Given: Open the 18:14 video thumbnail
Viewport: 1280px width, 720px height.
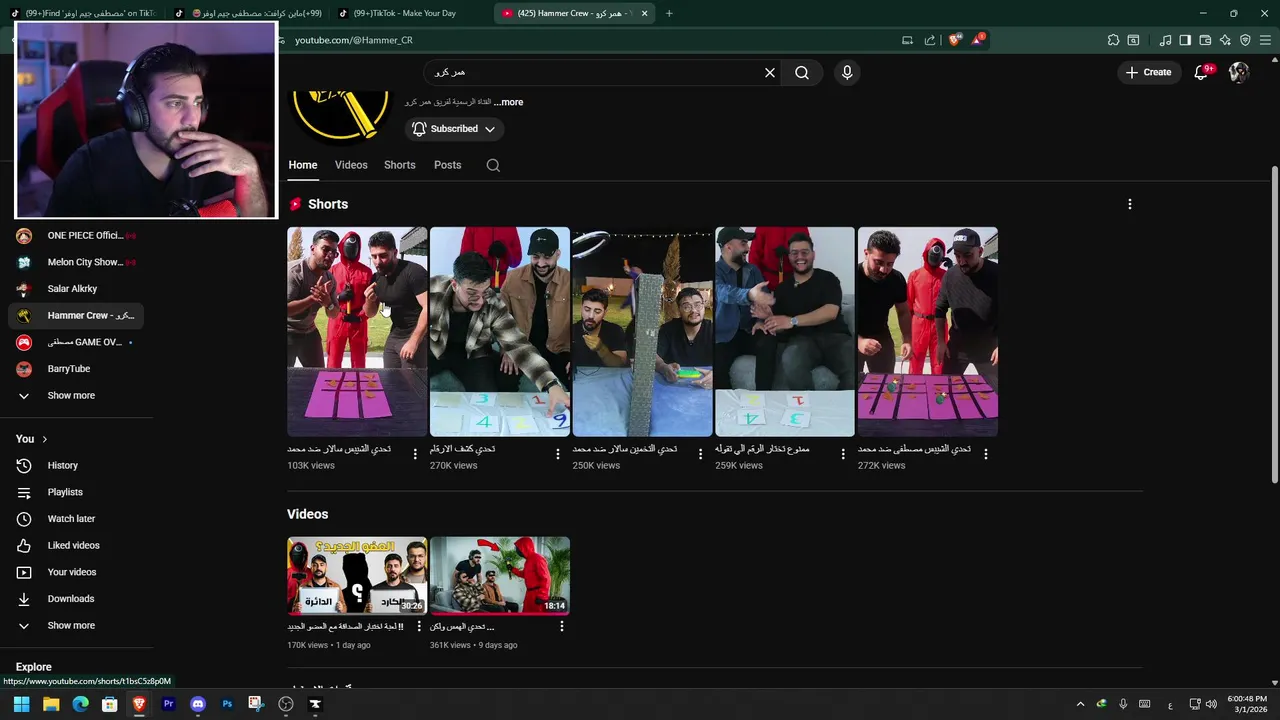Looking at the screenshot, I should 500,575.
